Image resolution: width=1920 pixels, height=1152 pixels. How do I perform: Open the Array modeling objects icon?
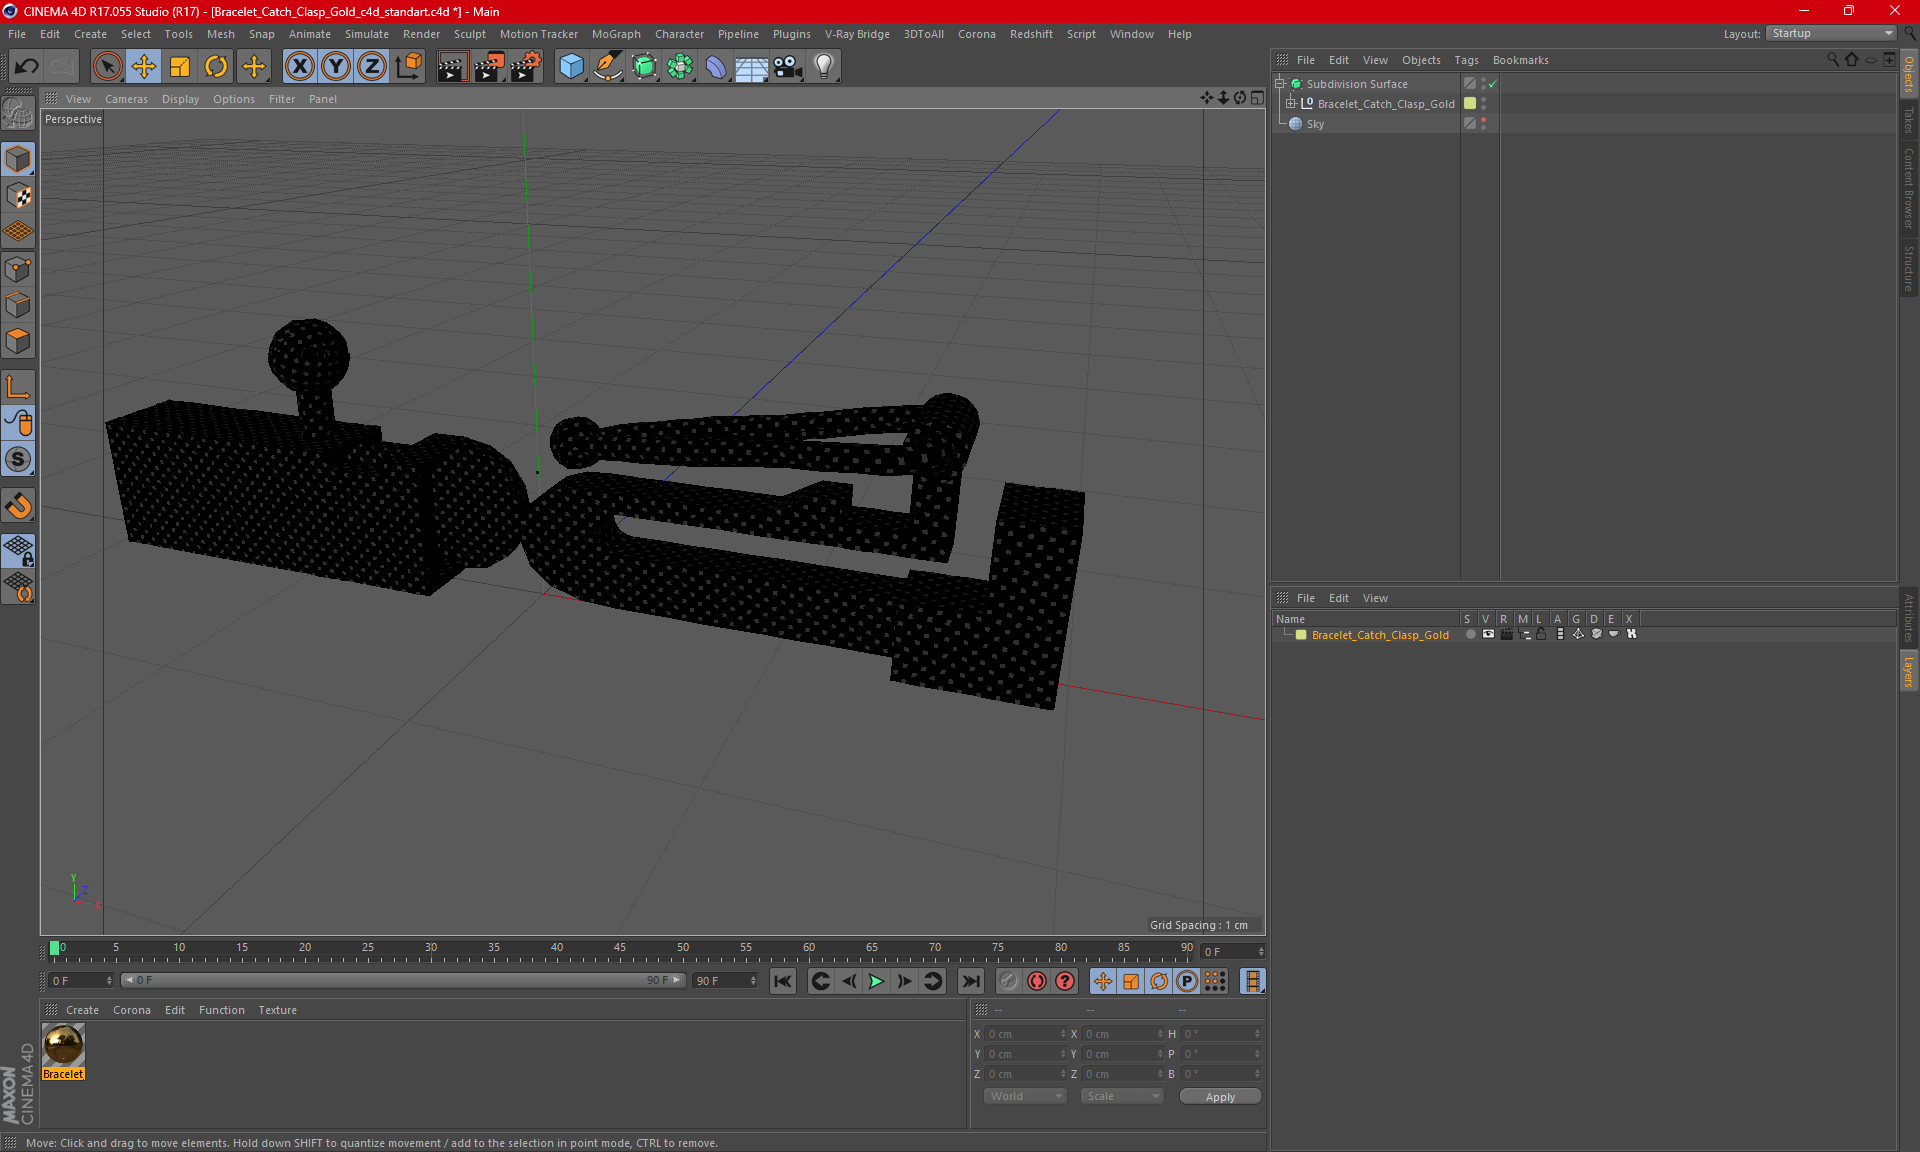(x=680, y=67)
